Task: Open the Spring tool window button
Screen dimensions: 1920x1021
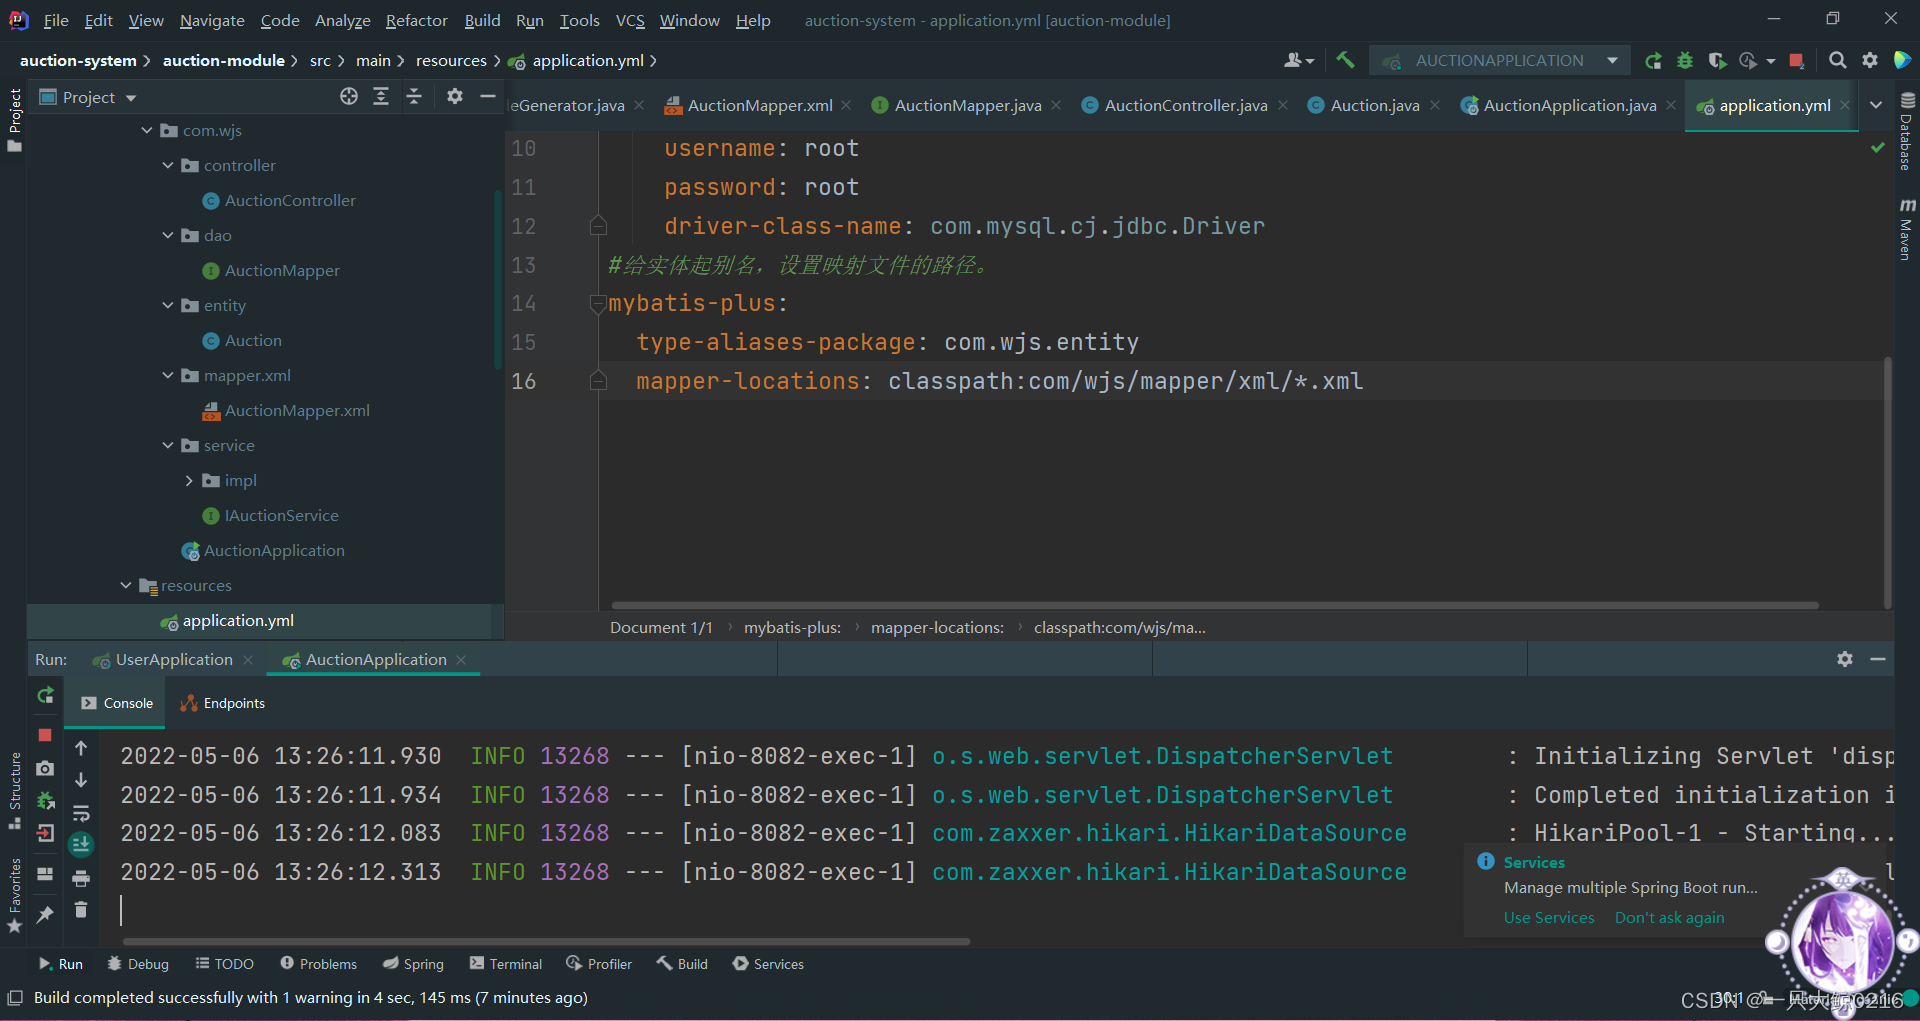Action: (x=413, y=964)
